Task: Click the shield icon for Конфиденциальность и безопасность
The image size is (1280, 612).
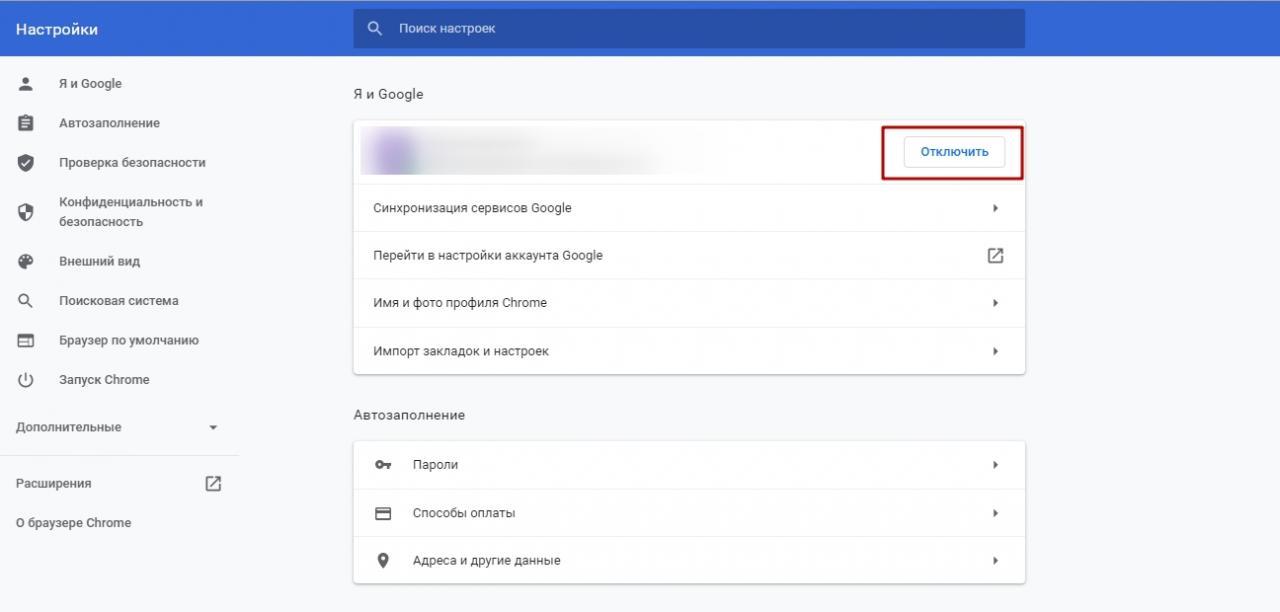Action: [26, 212]
